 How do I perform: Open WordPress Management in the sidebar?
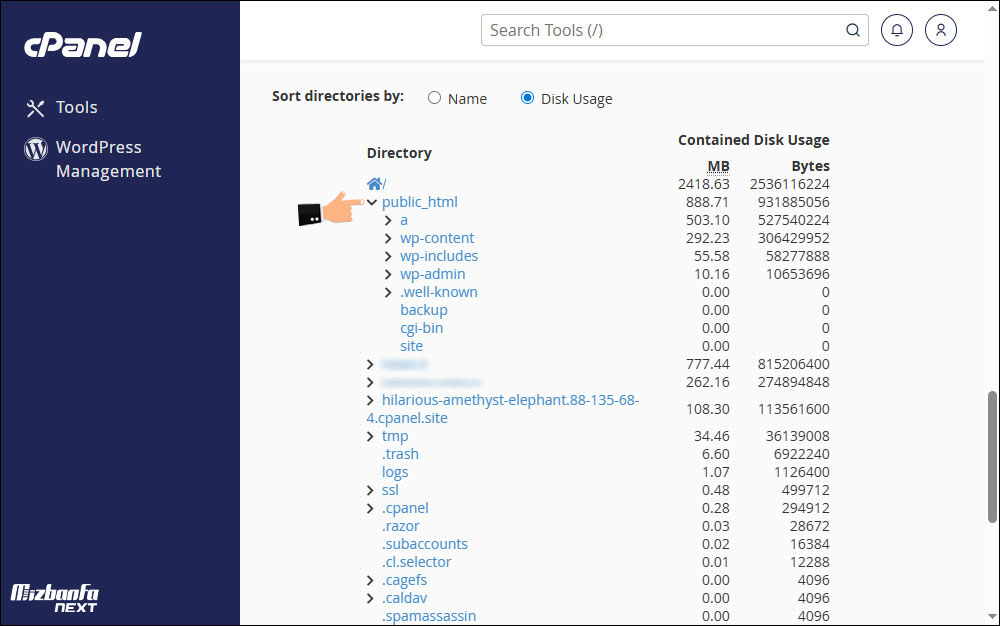(108, 159)
